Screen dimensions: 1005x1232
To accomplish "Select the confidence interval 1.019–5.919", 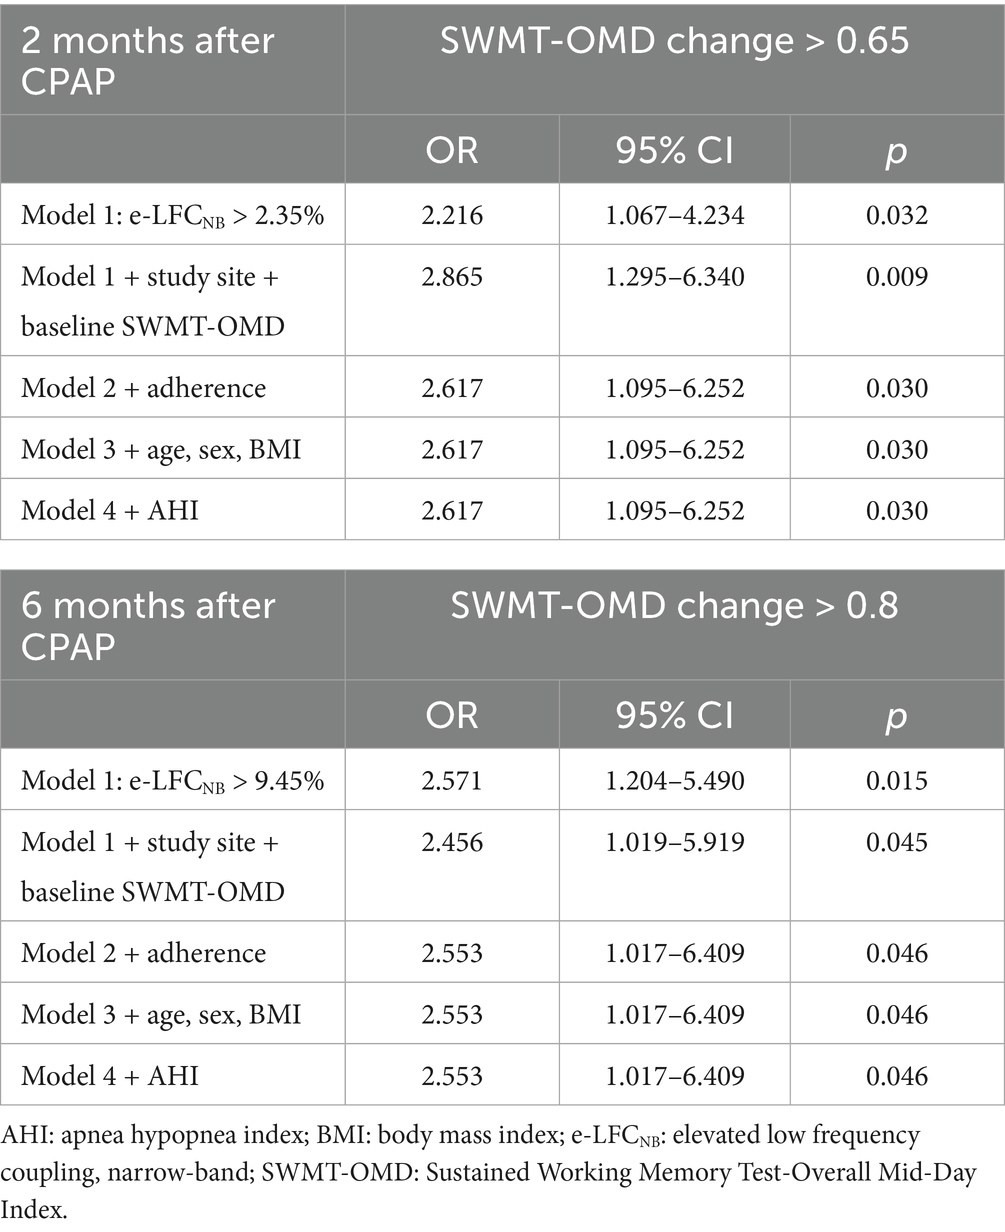I will click(x=674, y=841).
